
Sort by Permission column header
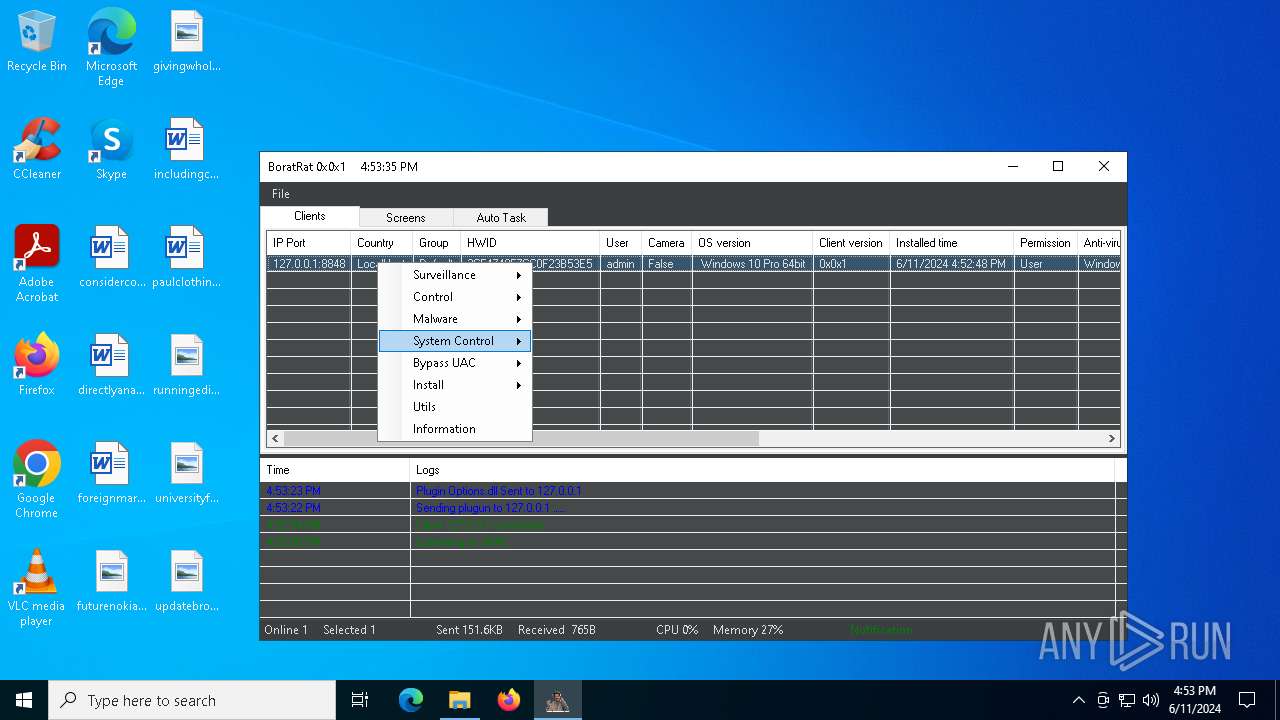click(1046, 243)
